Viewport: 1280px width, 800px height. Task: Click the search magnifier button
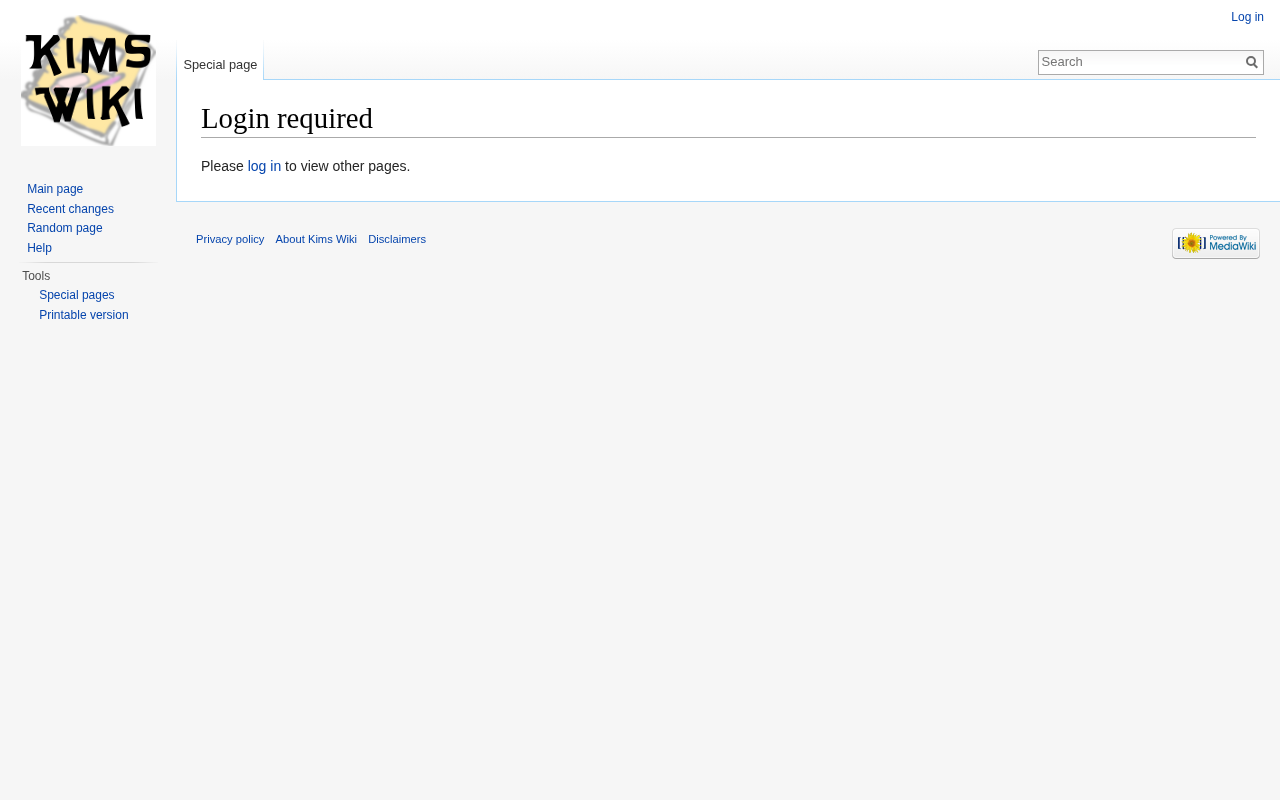(1251, 62)
